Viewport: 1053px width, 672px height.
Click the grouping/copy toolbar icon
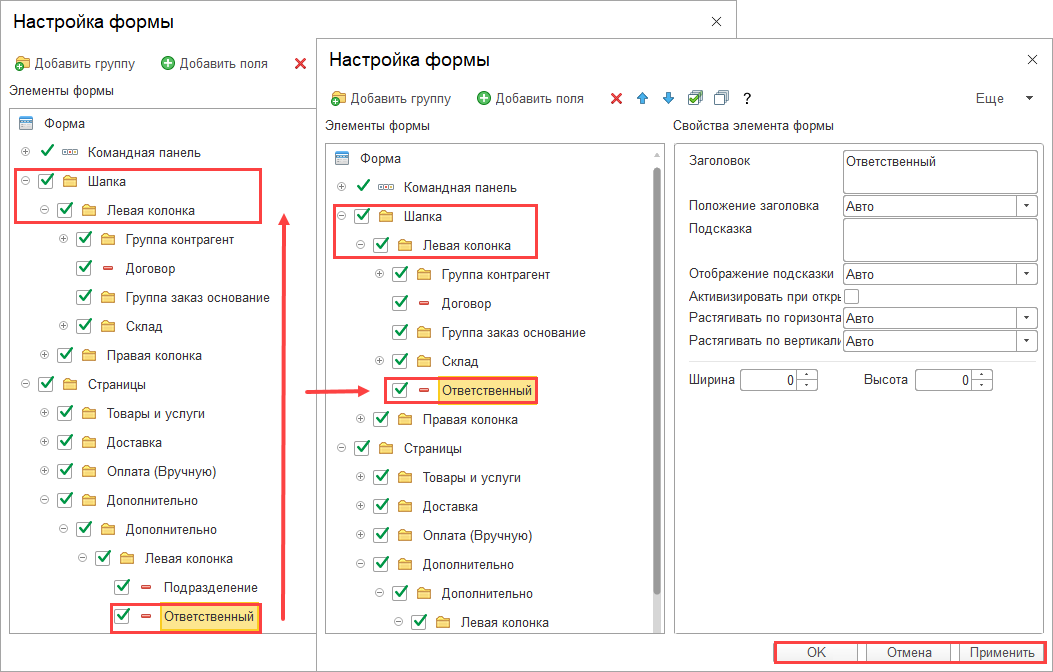[719, 100]
